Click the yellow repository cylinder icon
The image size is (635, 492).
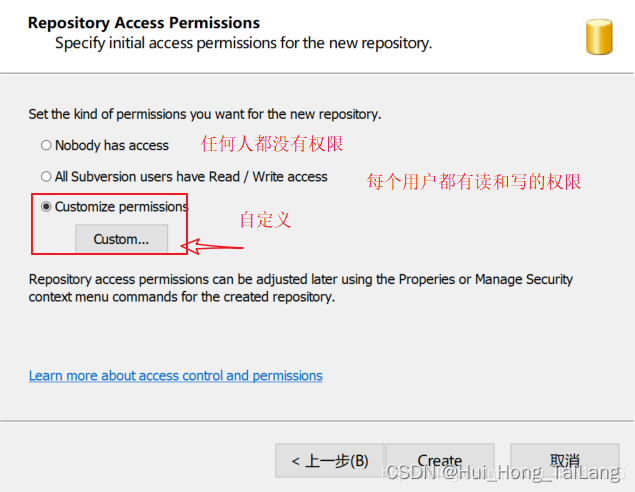pos(599,37)
